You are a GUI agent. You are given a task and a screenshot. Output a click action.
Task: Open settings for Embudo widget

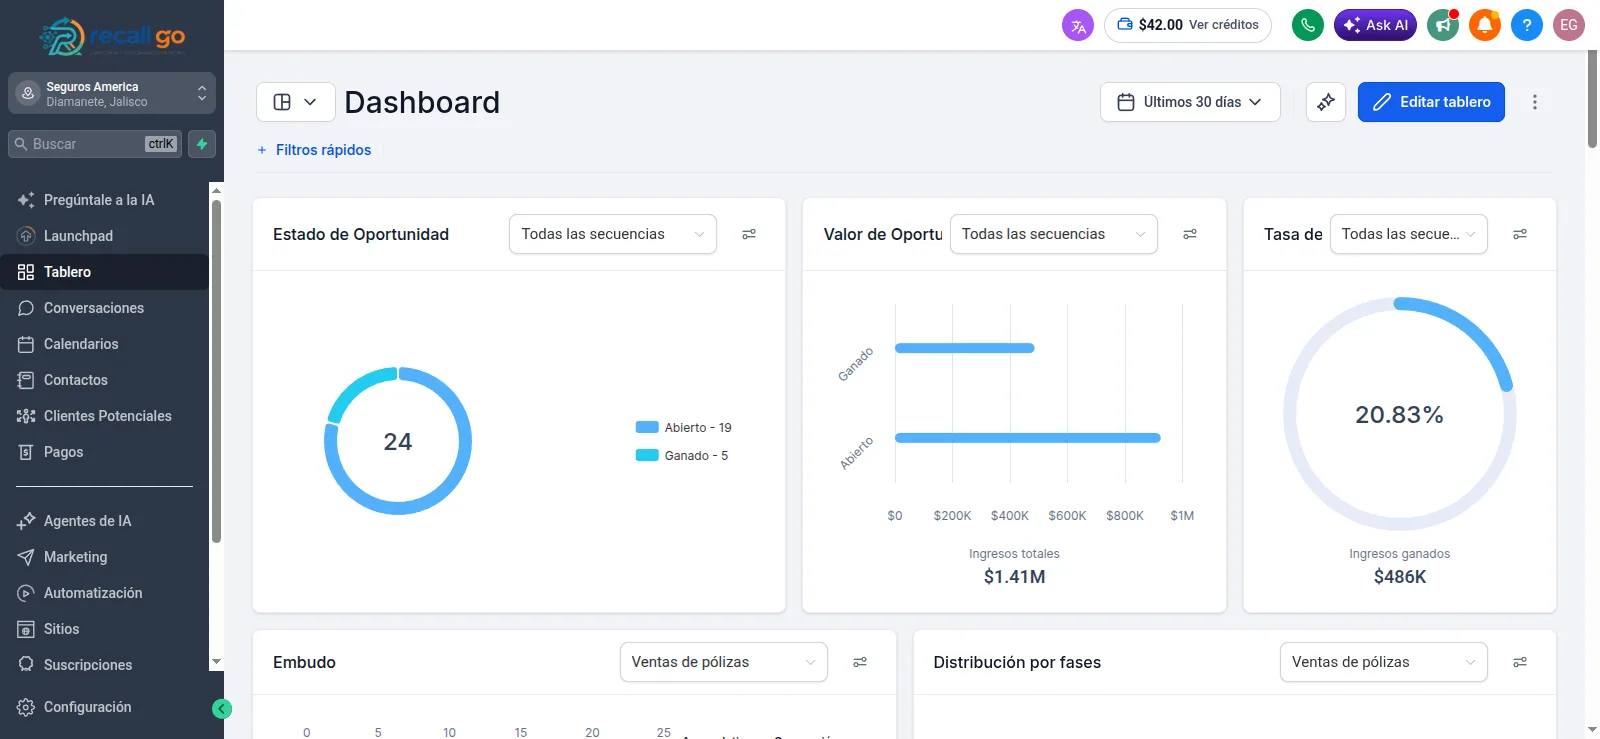coord(860,662)
